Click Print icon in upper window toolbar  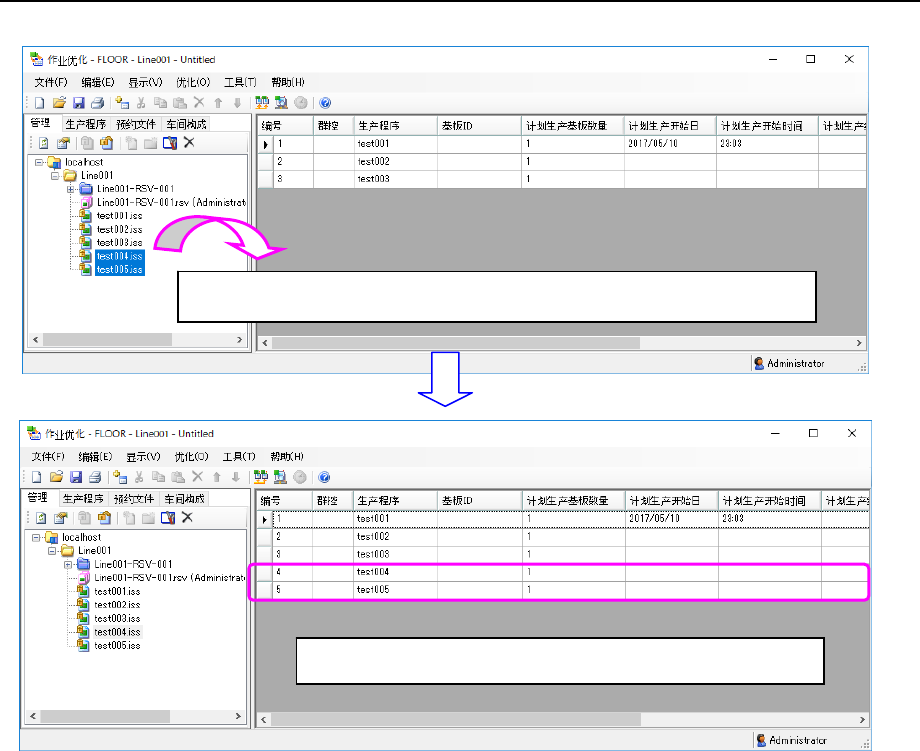point(97,103)
